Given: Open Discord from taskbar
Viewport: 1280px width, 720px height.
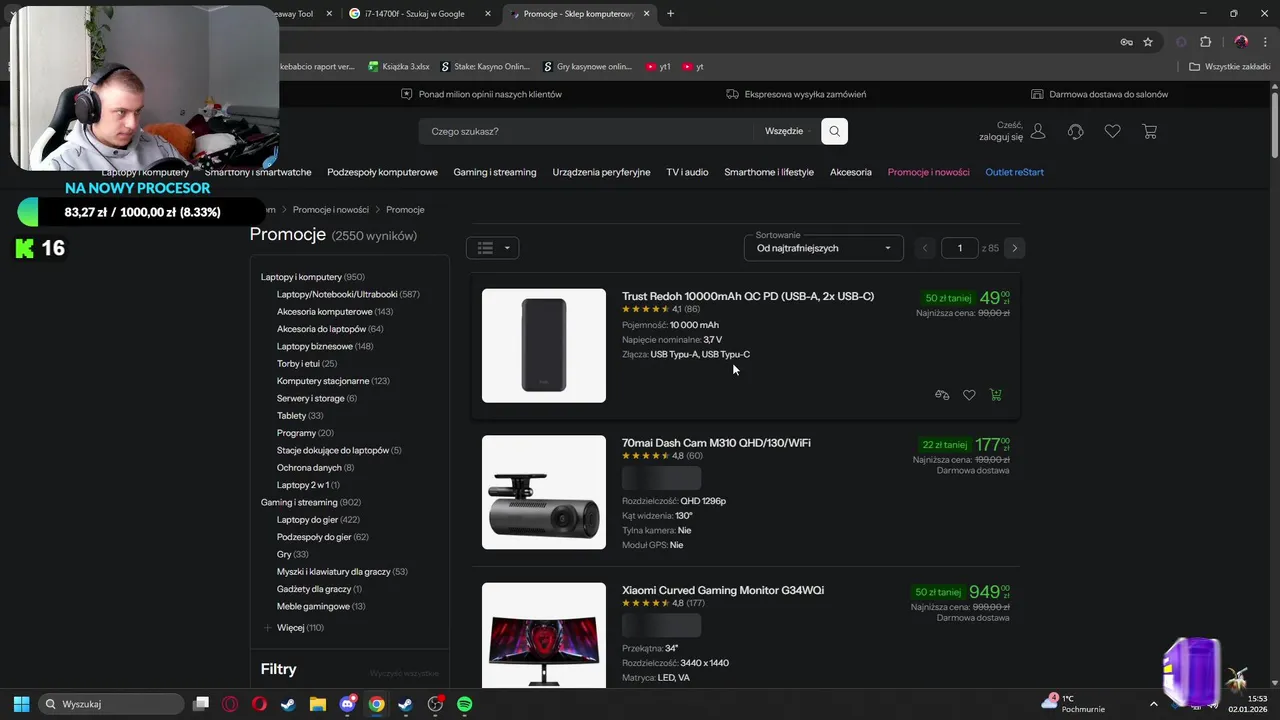Looking at the screenshot, I should pos(347,704).
